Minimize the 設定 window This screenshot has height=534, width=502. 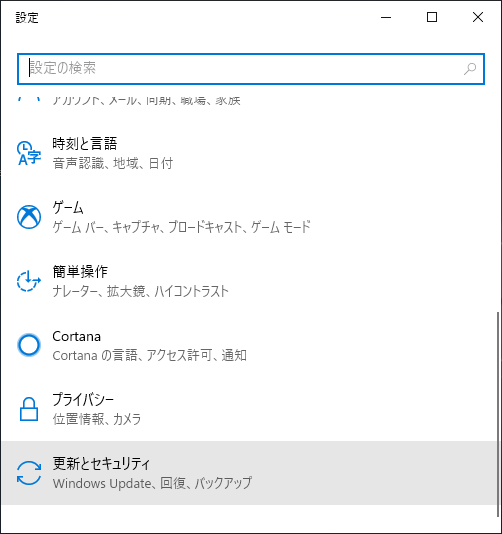pyautogui.click(x=386, y=17)
